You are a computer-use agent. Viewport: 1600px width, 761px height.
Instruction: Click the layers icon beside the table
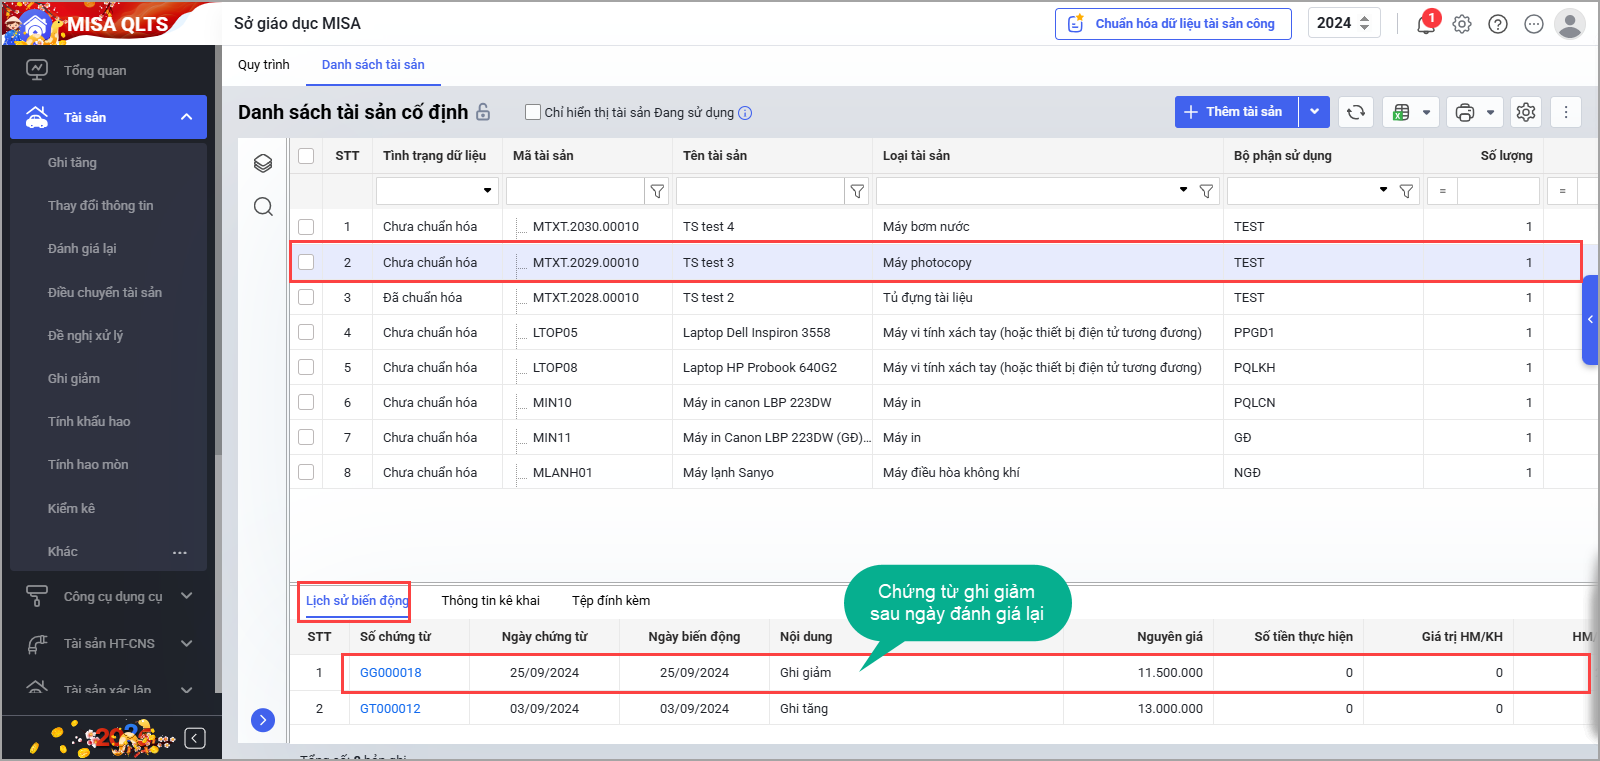[x=263, y=163]
